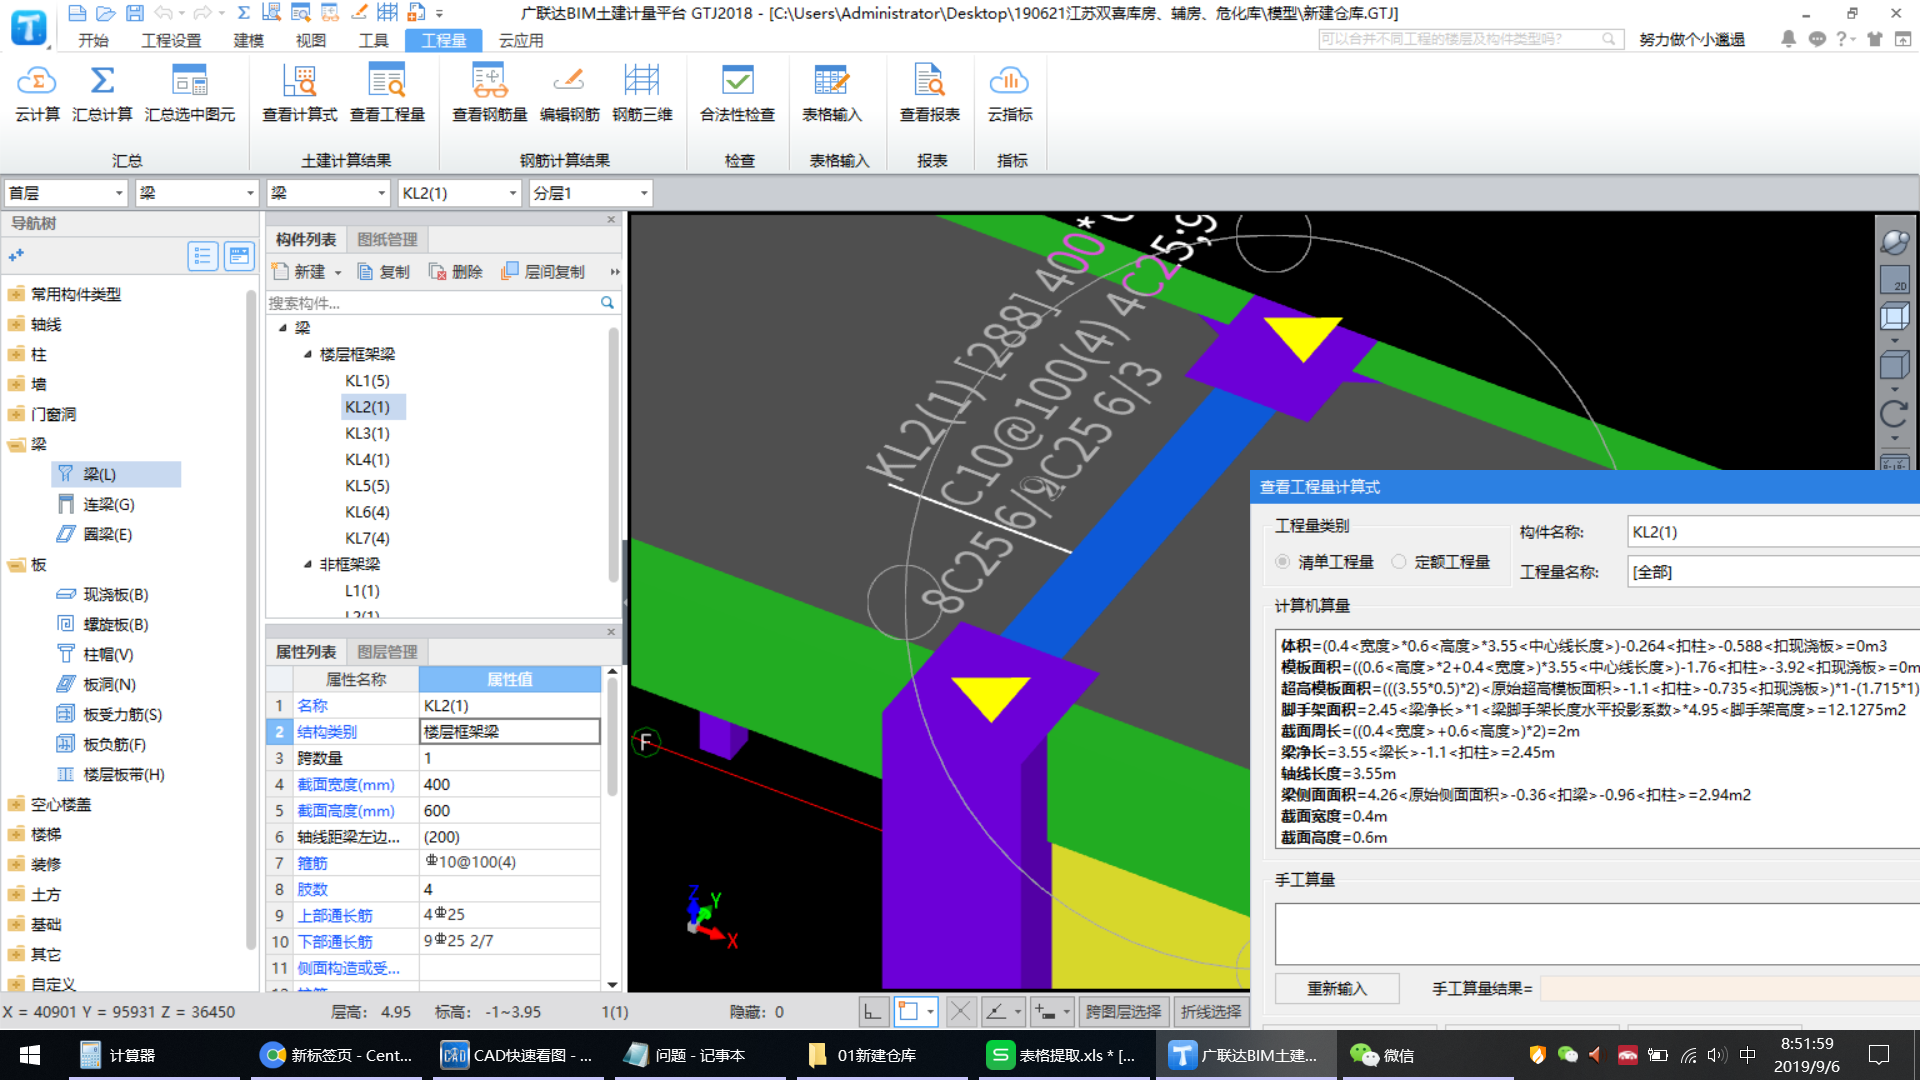The image size is (1920, 1080).
Task: Click 层间复制 in the component list
Action: click(x=543, y=272)
